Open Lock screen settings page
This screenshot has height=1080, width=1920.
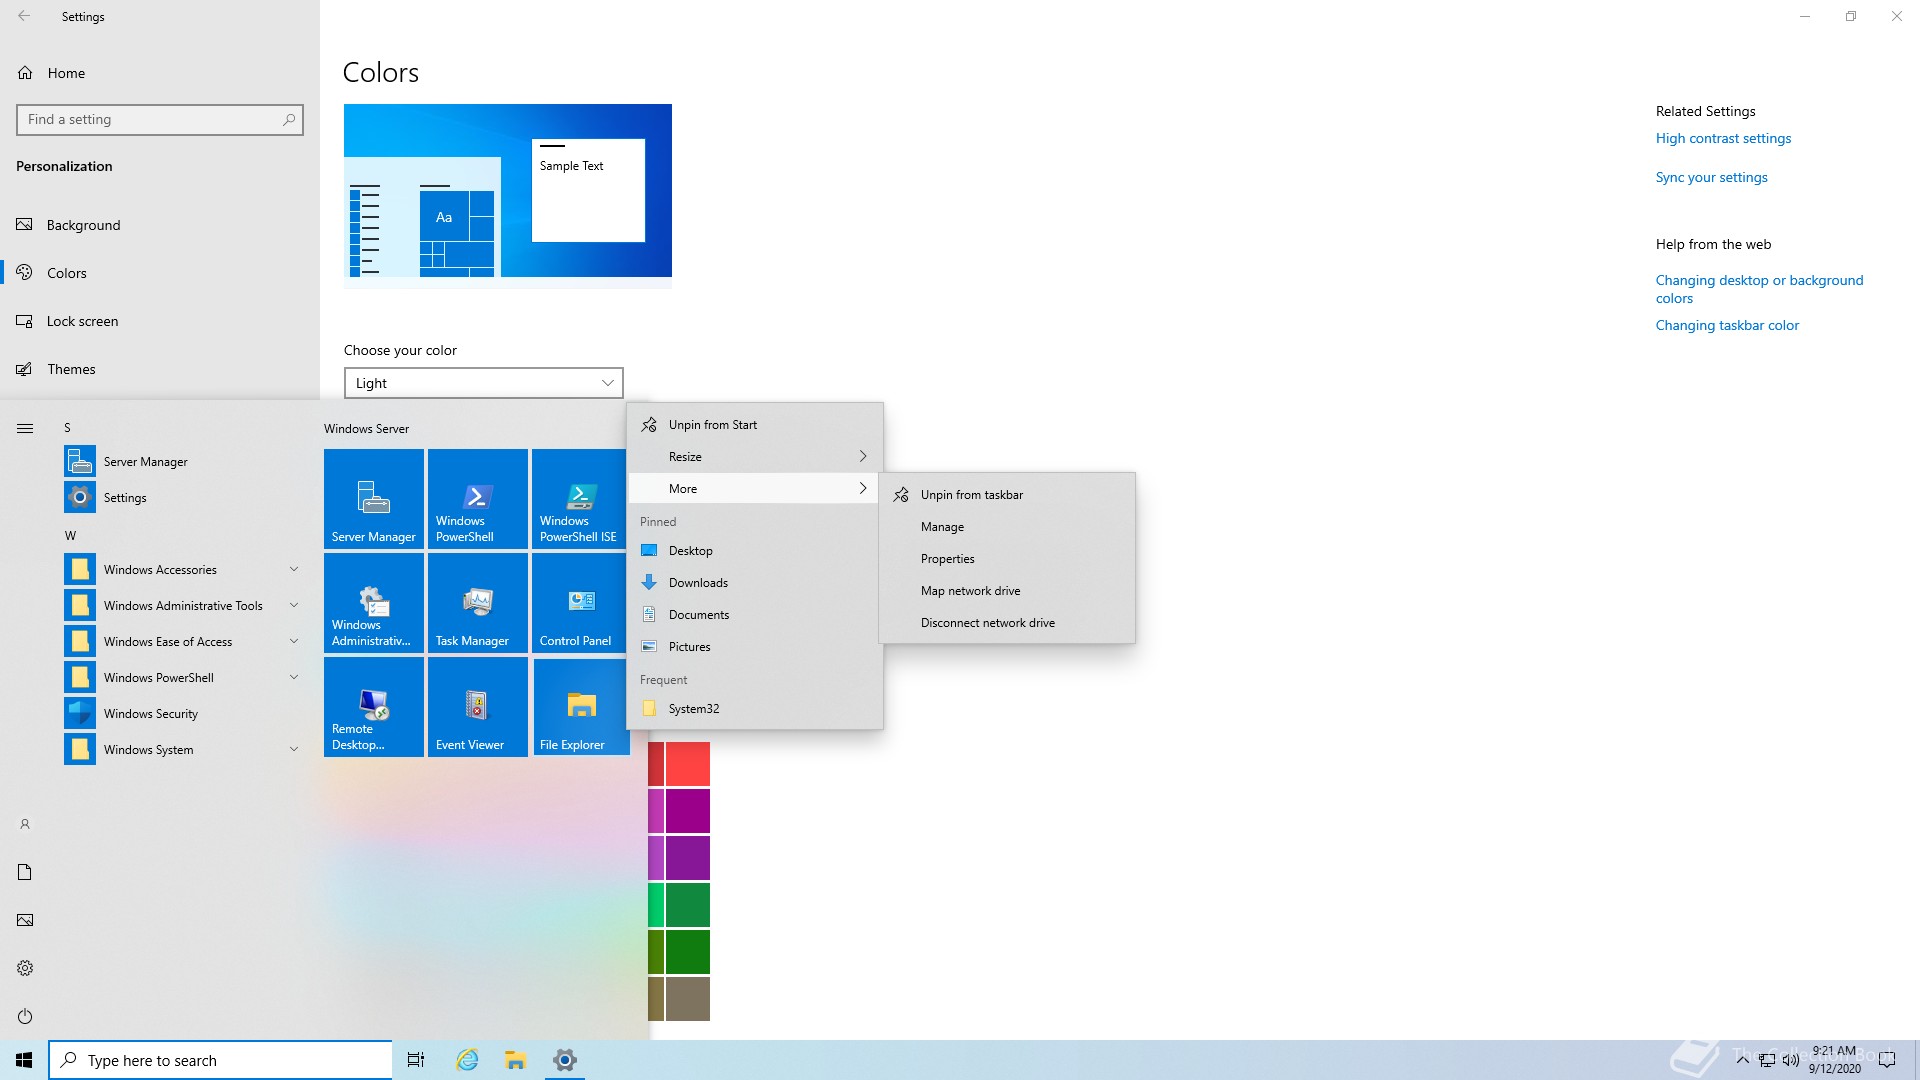pyautogui.click(x=160, y=321)
